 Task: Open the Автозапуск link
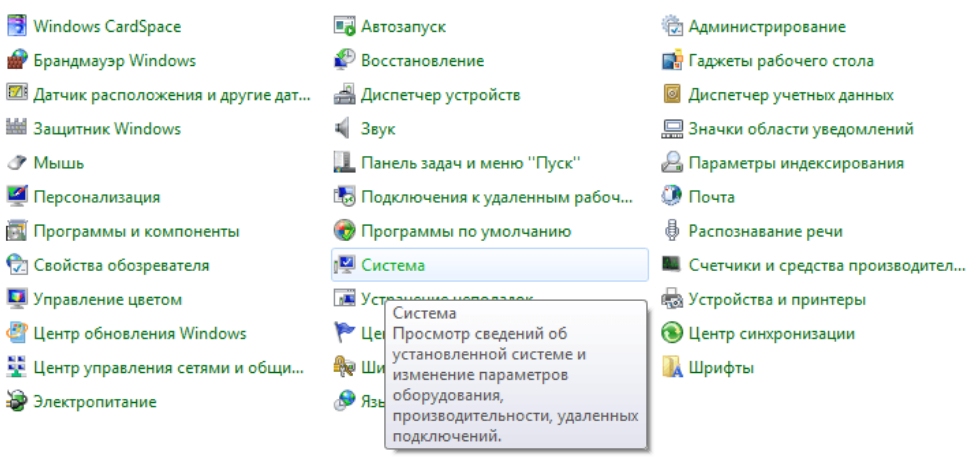[403, 27]
